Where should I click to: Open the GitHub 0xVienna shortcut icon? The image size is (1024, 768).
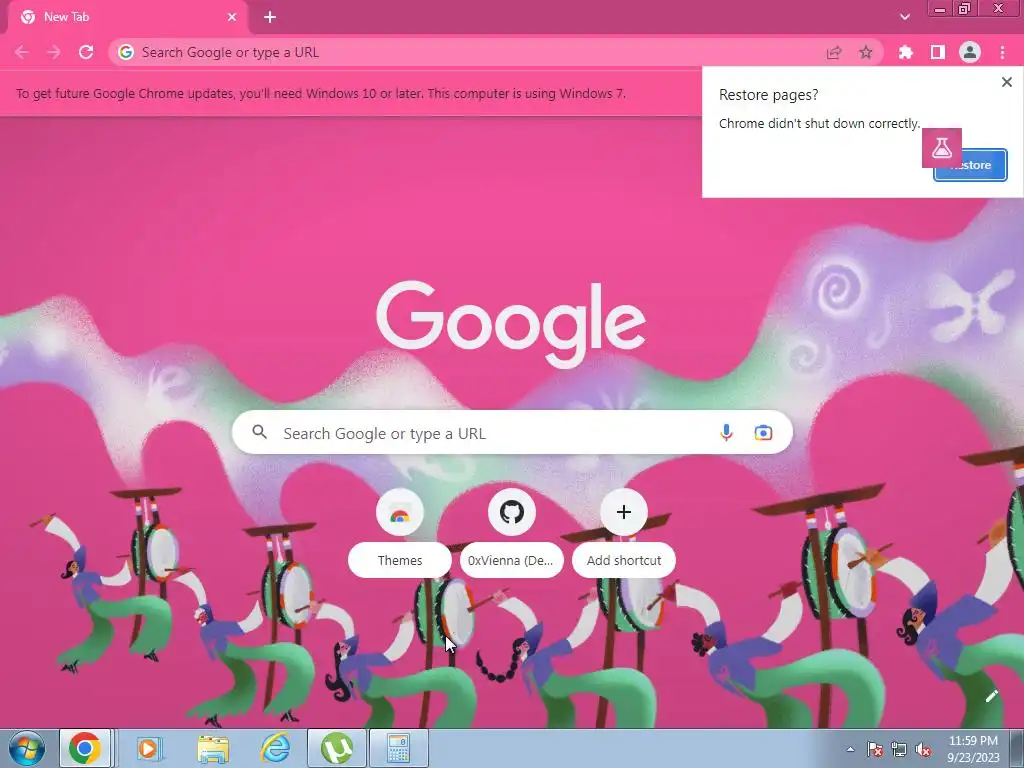tap(512, 512)
